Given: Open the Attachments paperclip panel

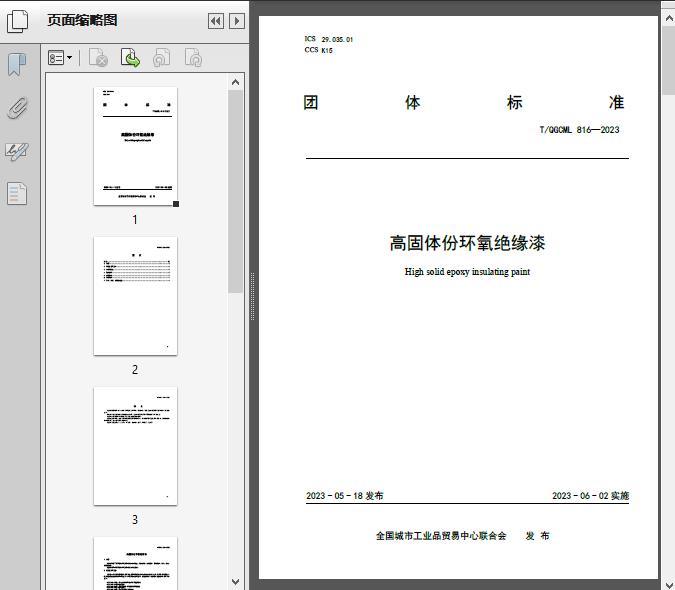Looking at the screenshot, I should [x=17, y=108].
